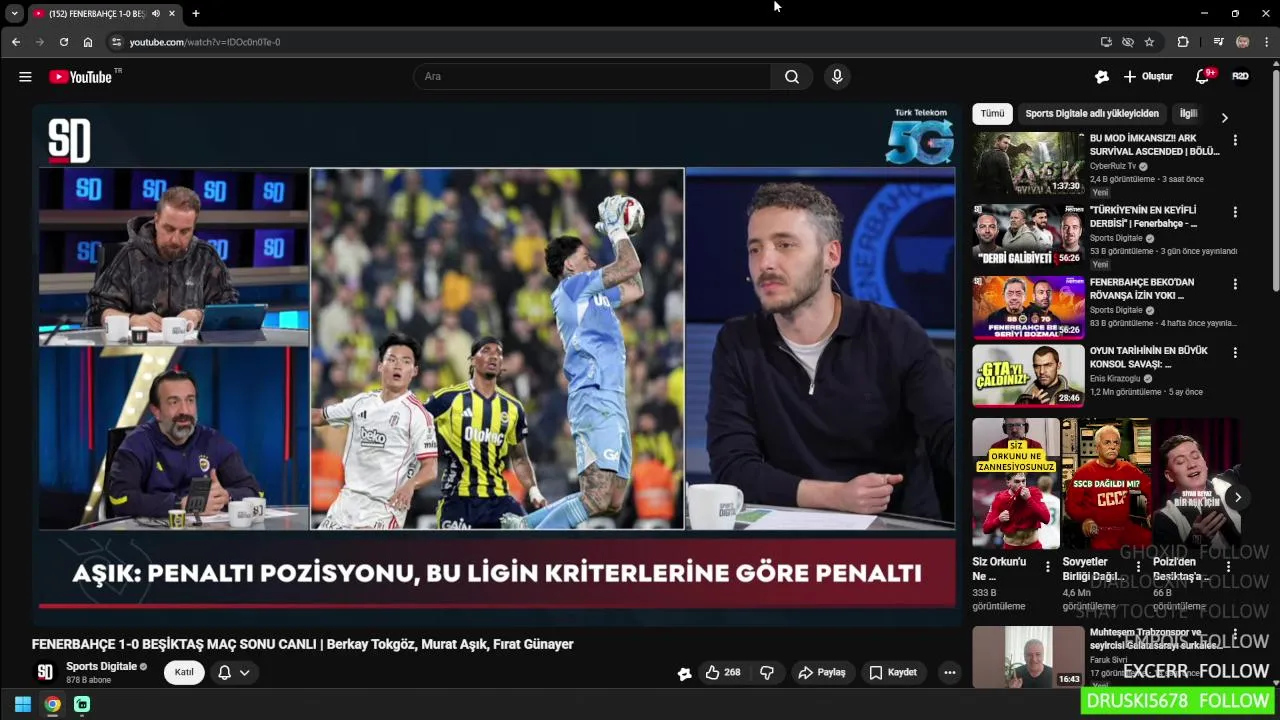
Task: Open the tab search dropdown arrow
Action: tap(14, 13)
